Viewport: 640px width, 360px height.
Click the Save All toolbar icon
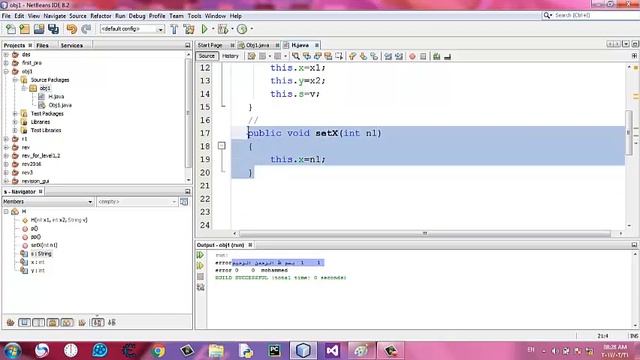(x=53, y=29)
